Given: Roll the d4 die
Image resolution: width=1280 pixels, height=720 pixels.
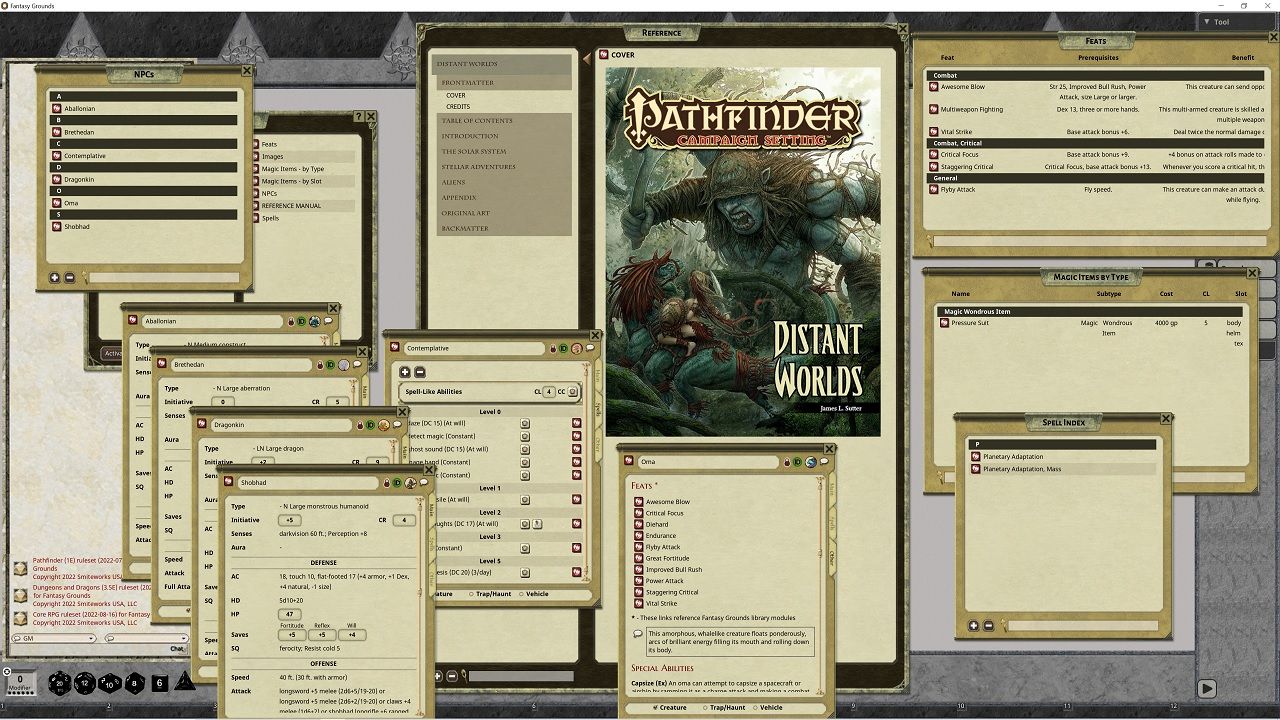Looking at the screenshot, I should coord(185,682).
